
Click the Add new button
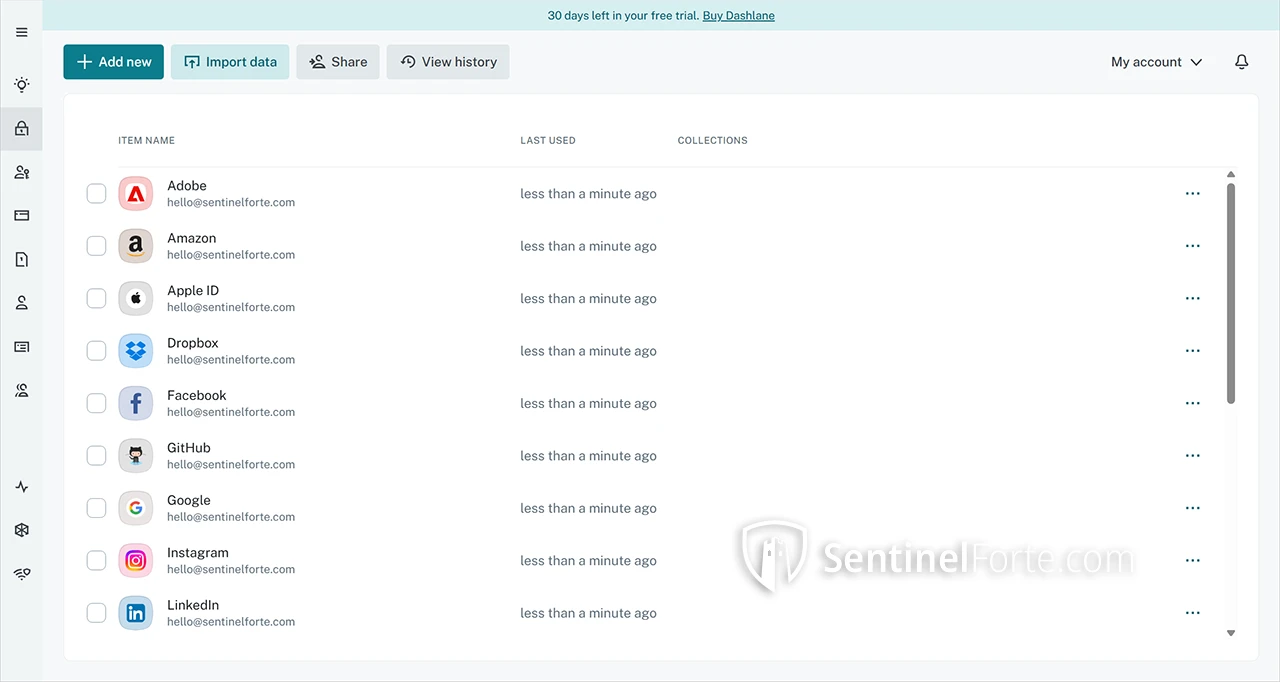tap(113, 62)
